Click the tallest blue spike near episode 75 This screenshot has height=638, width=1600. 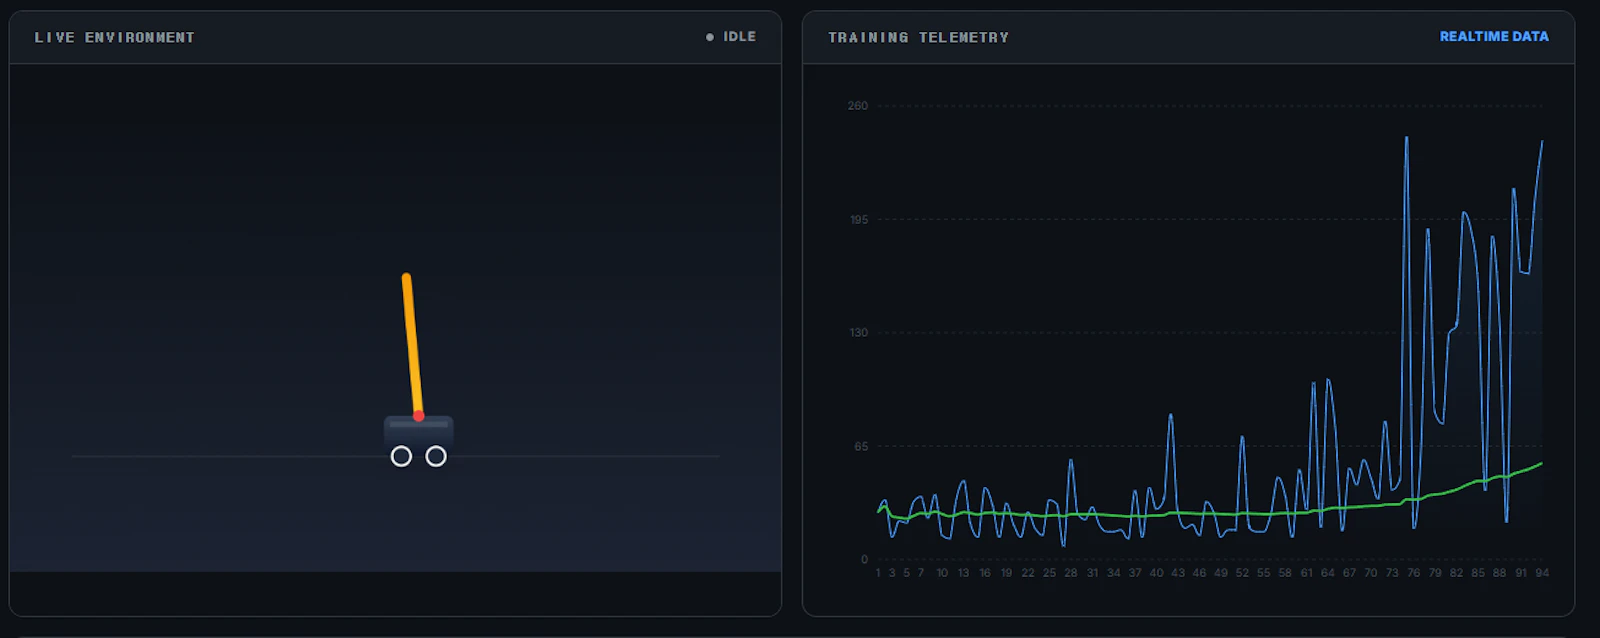(x=1406, y=139)
